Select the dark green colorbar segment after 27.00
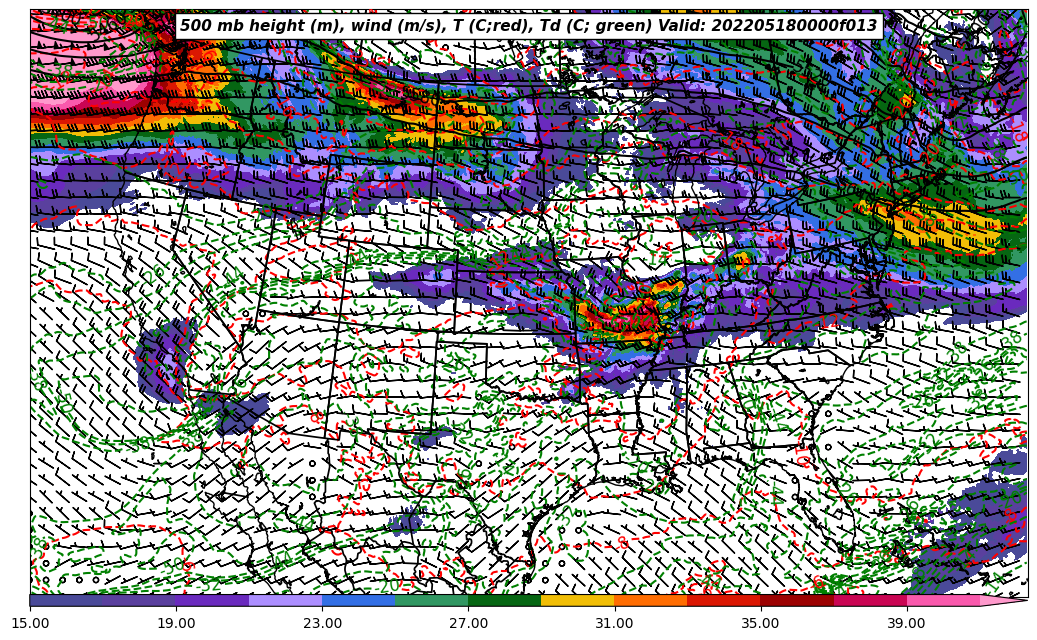 505,600
